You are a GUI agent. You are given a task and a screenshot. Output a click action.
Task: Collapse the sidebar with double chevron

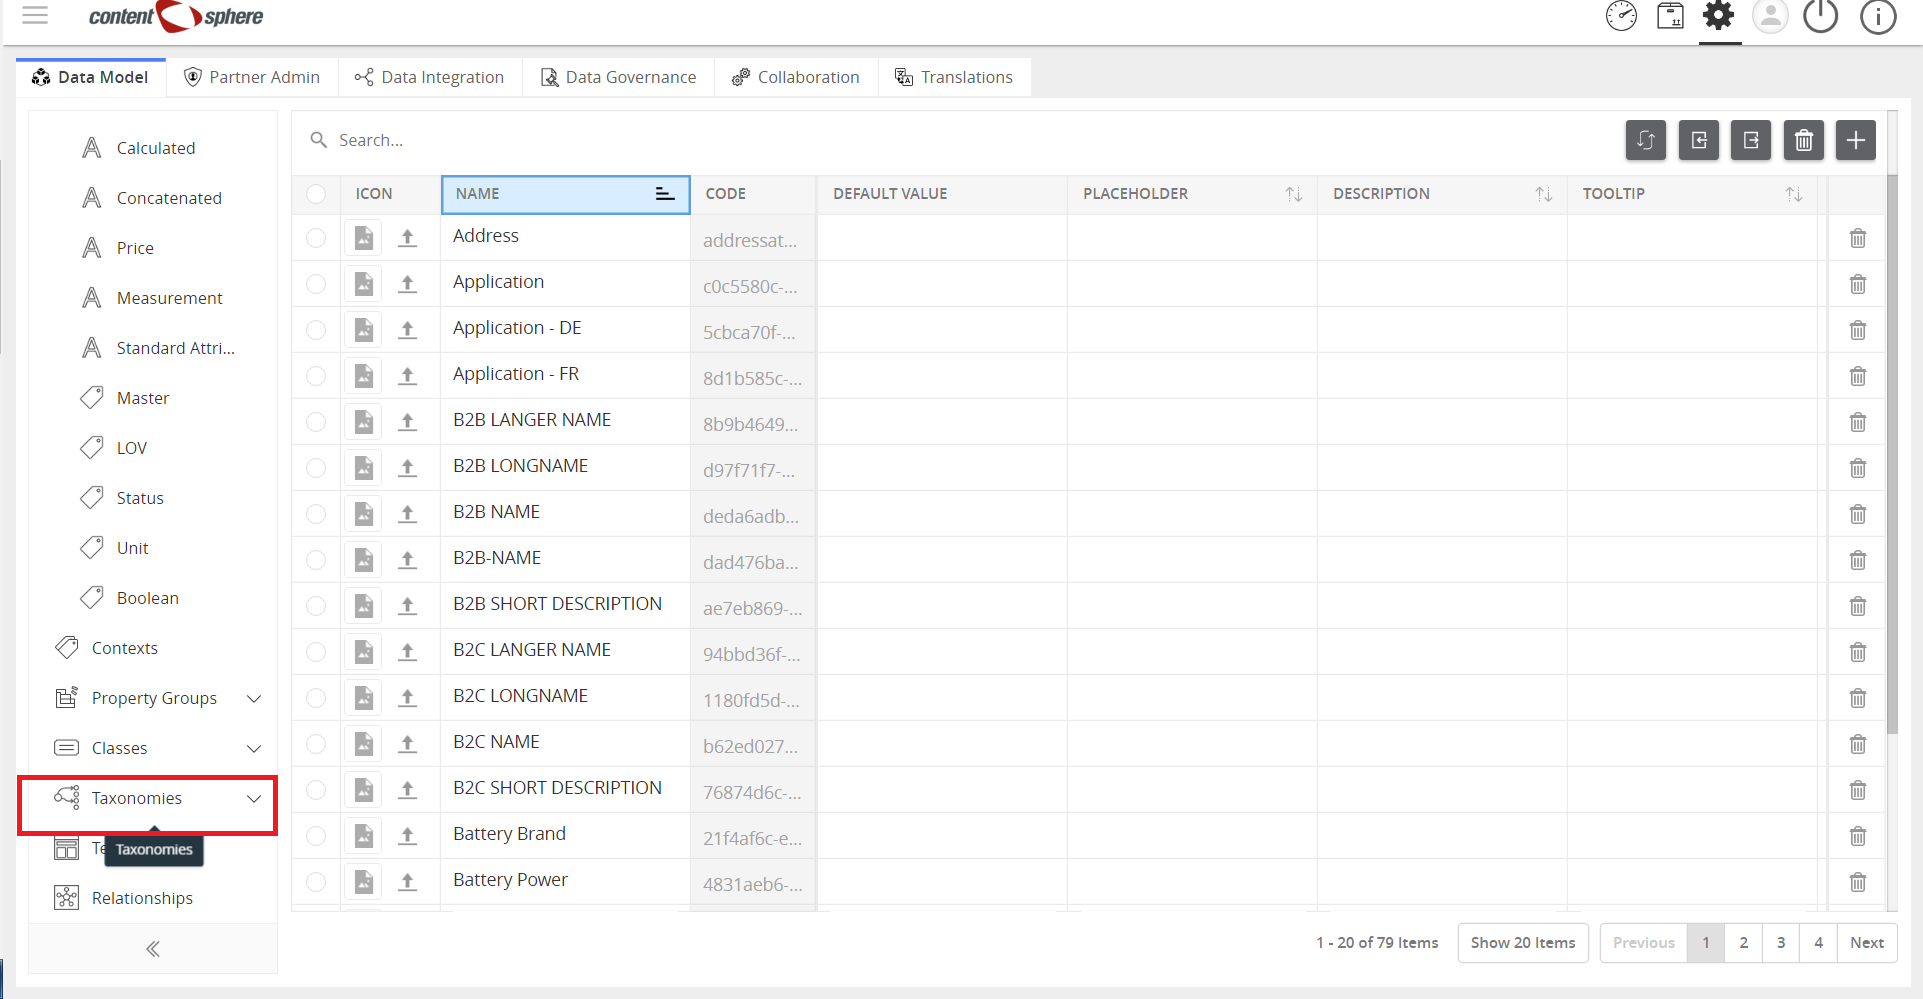(153, 949)
